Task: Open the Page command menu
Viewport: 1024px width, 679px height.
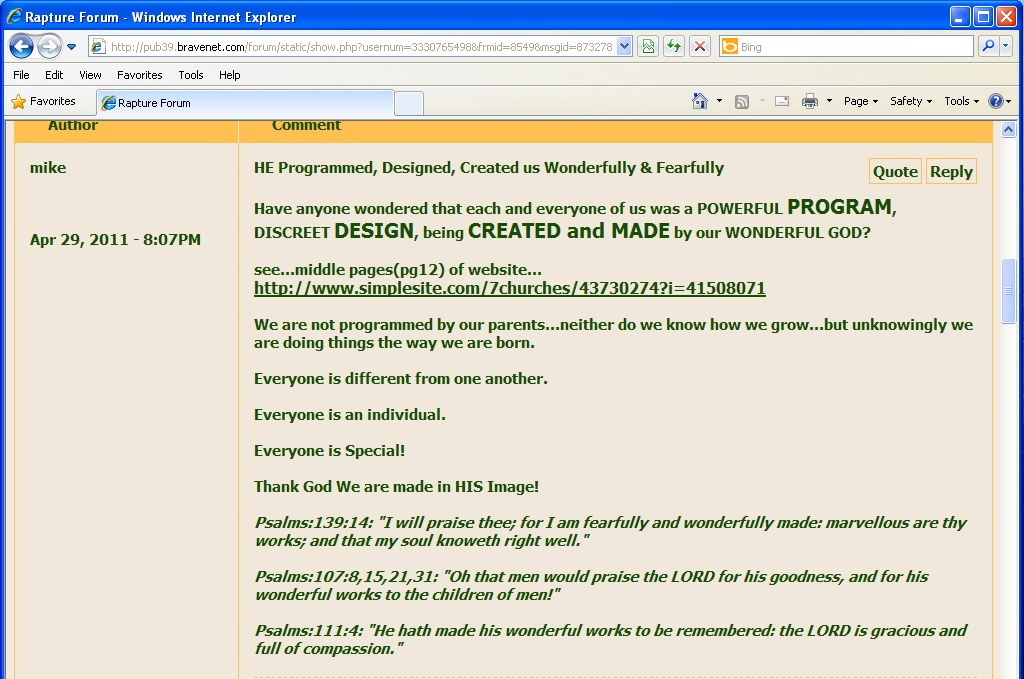Action: (861, 101)
